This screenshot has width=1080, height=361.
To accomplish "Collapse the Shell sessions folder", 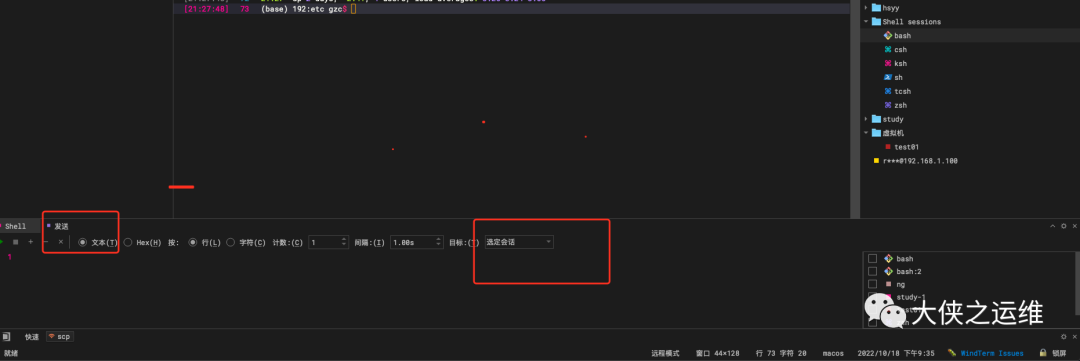I will 866,21.
